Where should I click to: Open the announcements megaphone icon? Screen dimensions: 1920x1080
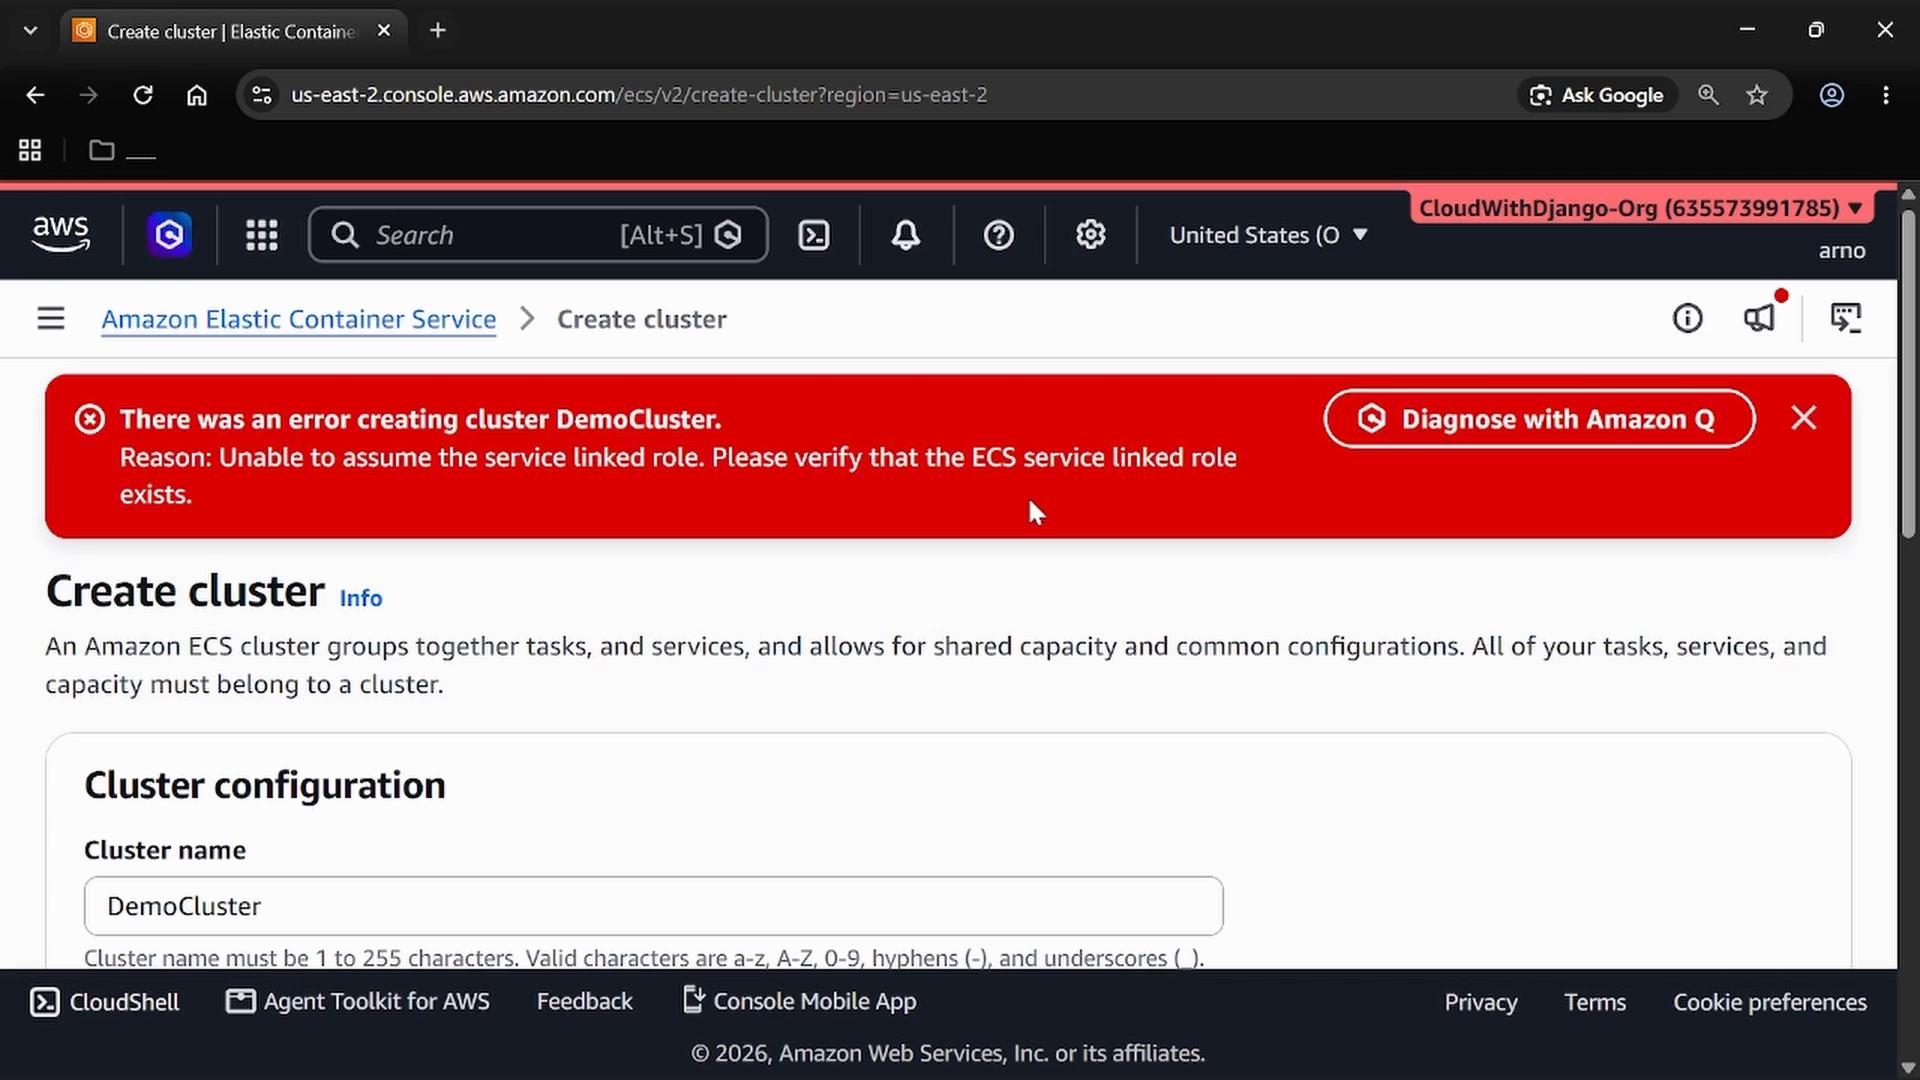pos(1760,318)
